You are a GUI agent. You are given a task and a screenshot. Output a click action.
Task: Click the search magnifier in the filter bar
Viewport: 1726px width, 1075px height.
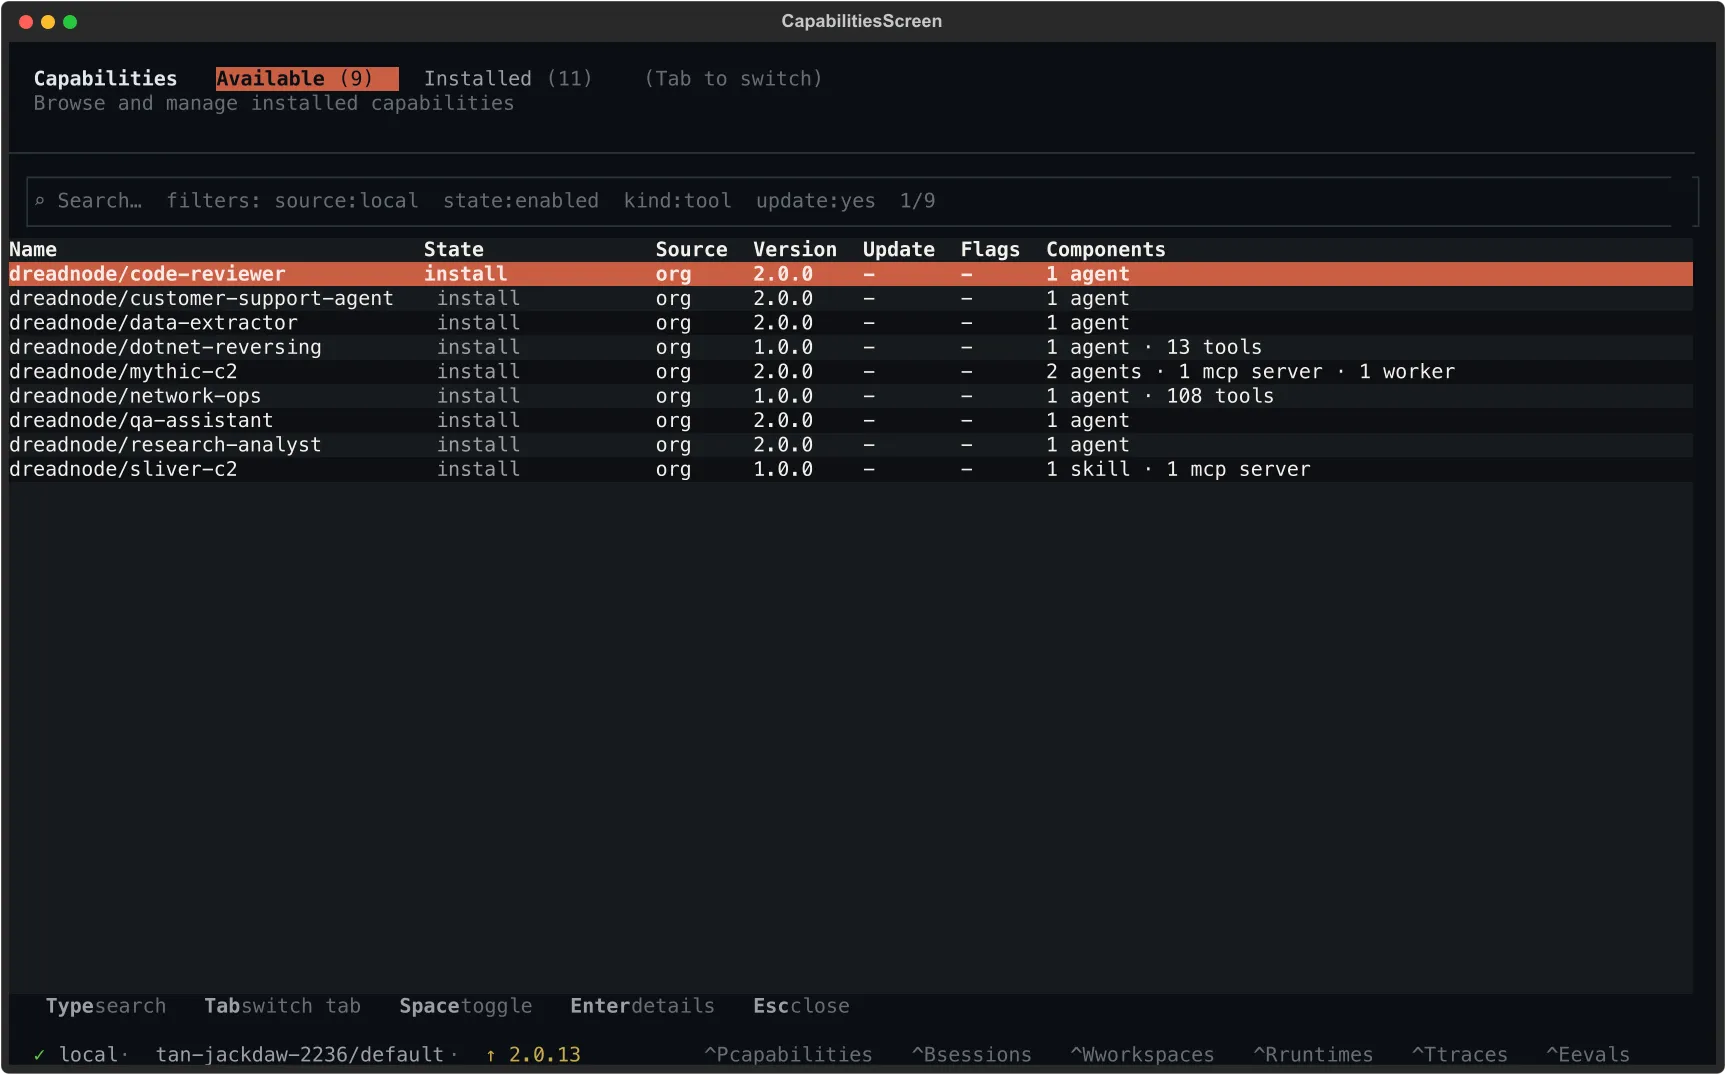pyautogui.click(x=40, y=201)
